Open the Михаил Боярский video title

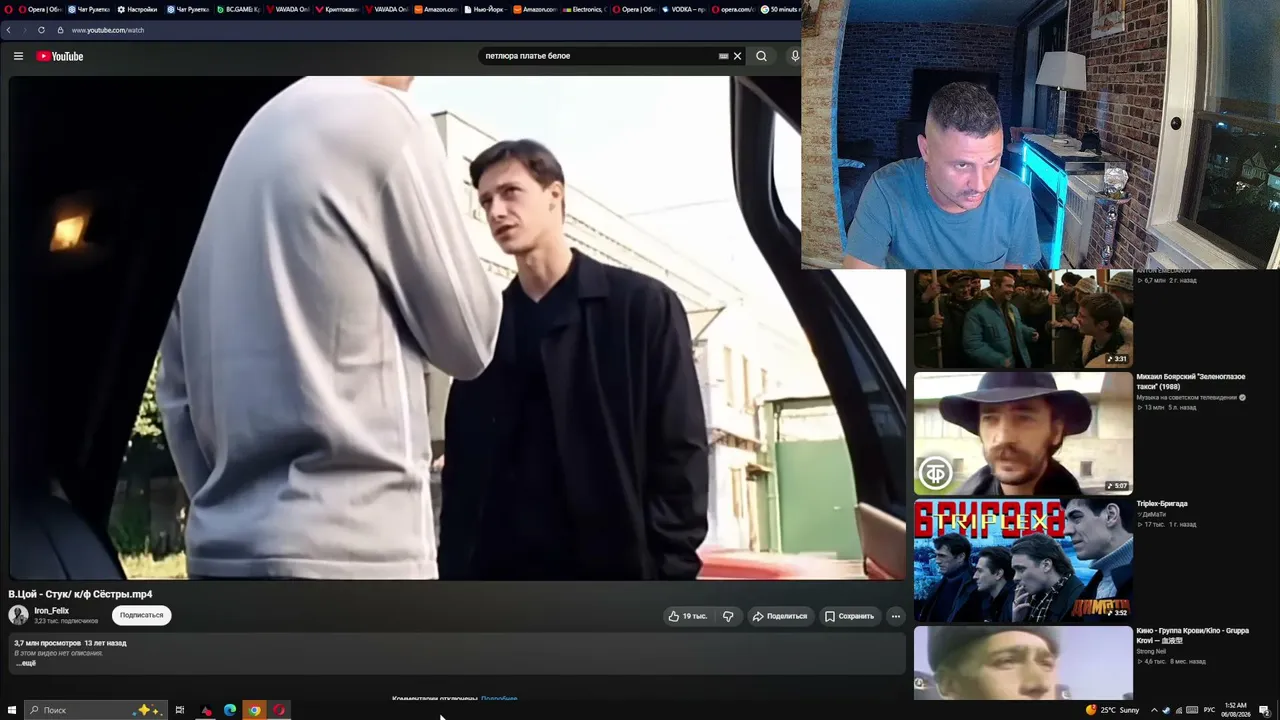coord(1190,381)
